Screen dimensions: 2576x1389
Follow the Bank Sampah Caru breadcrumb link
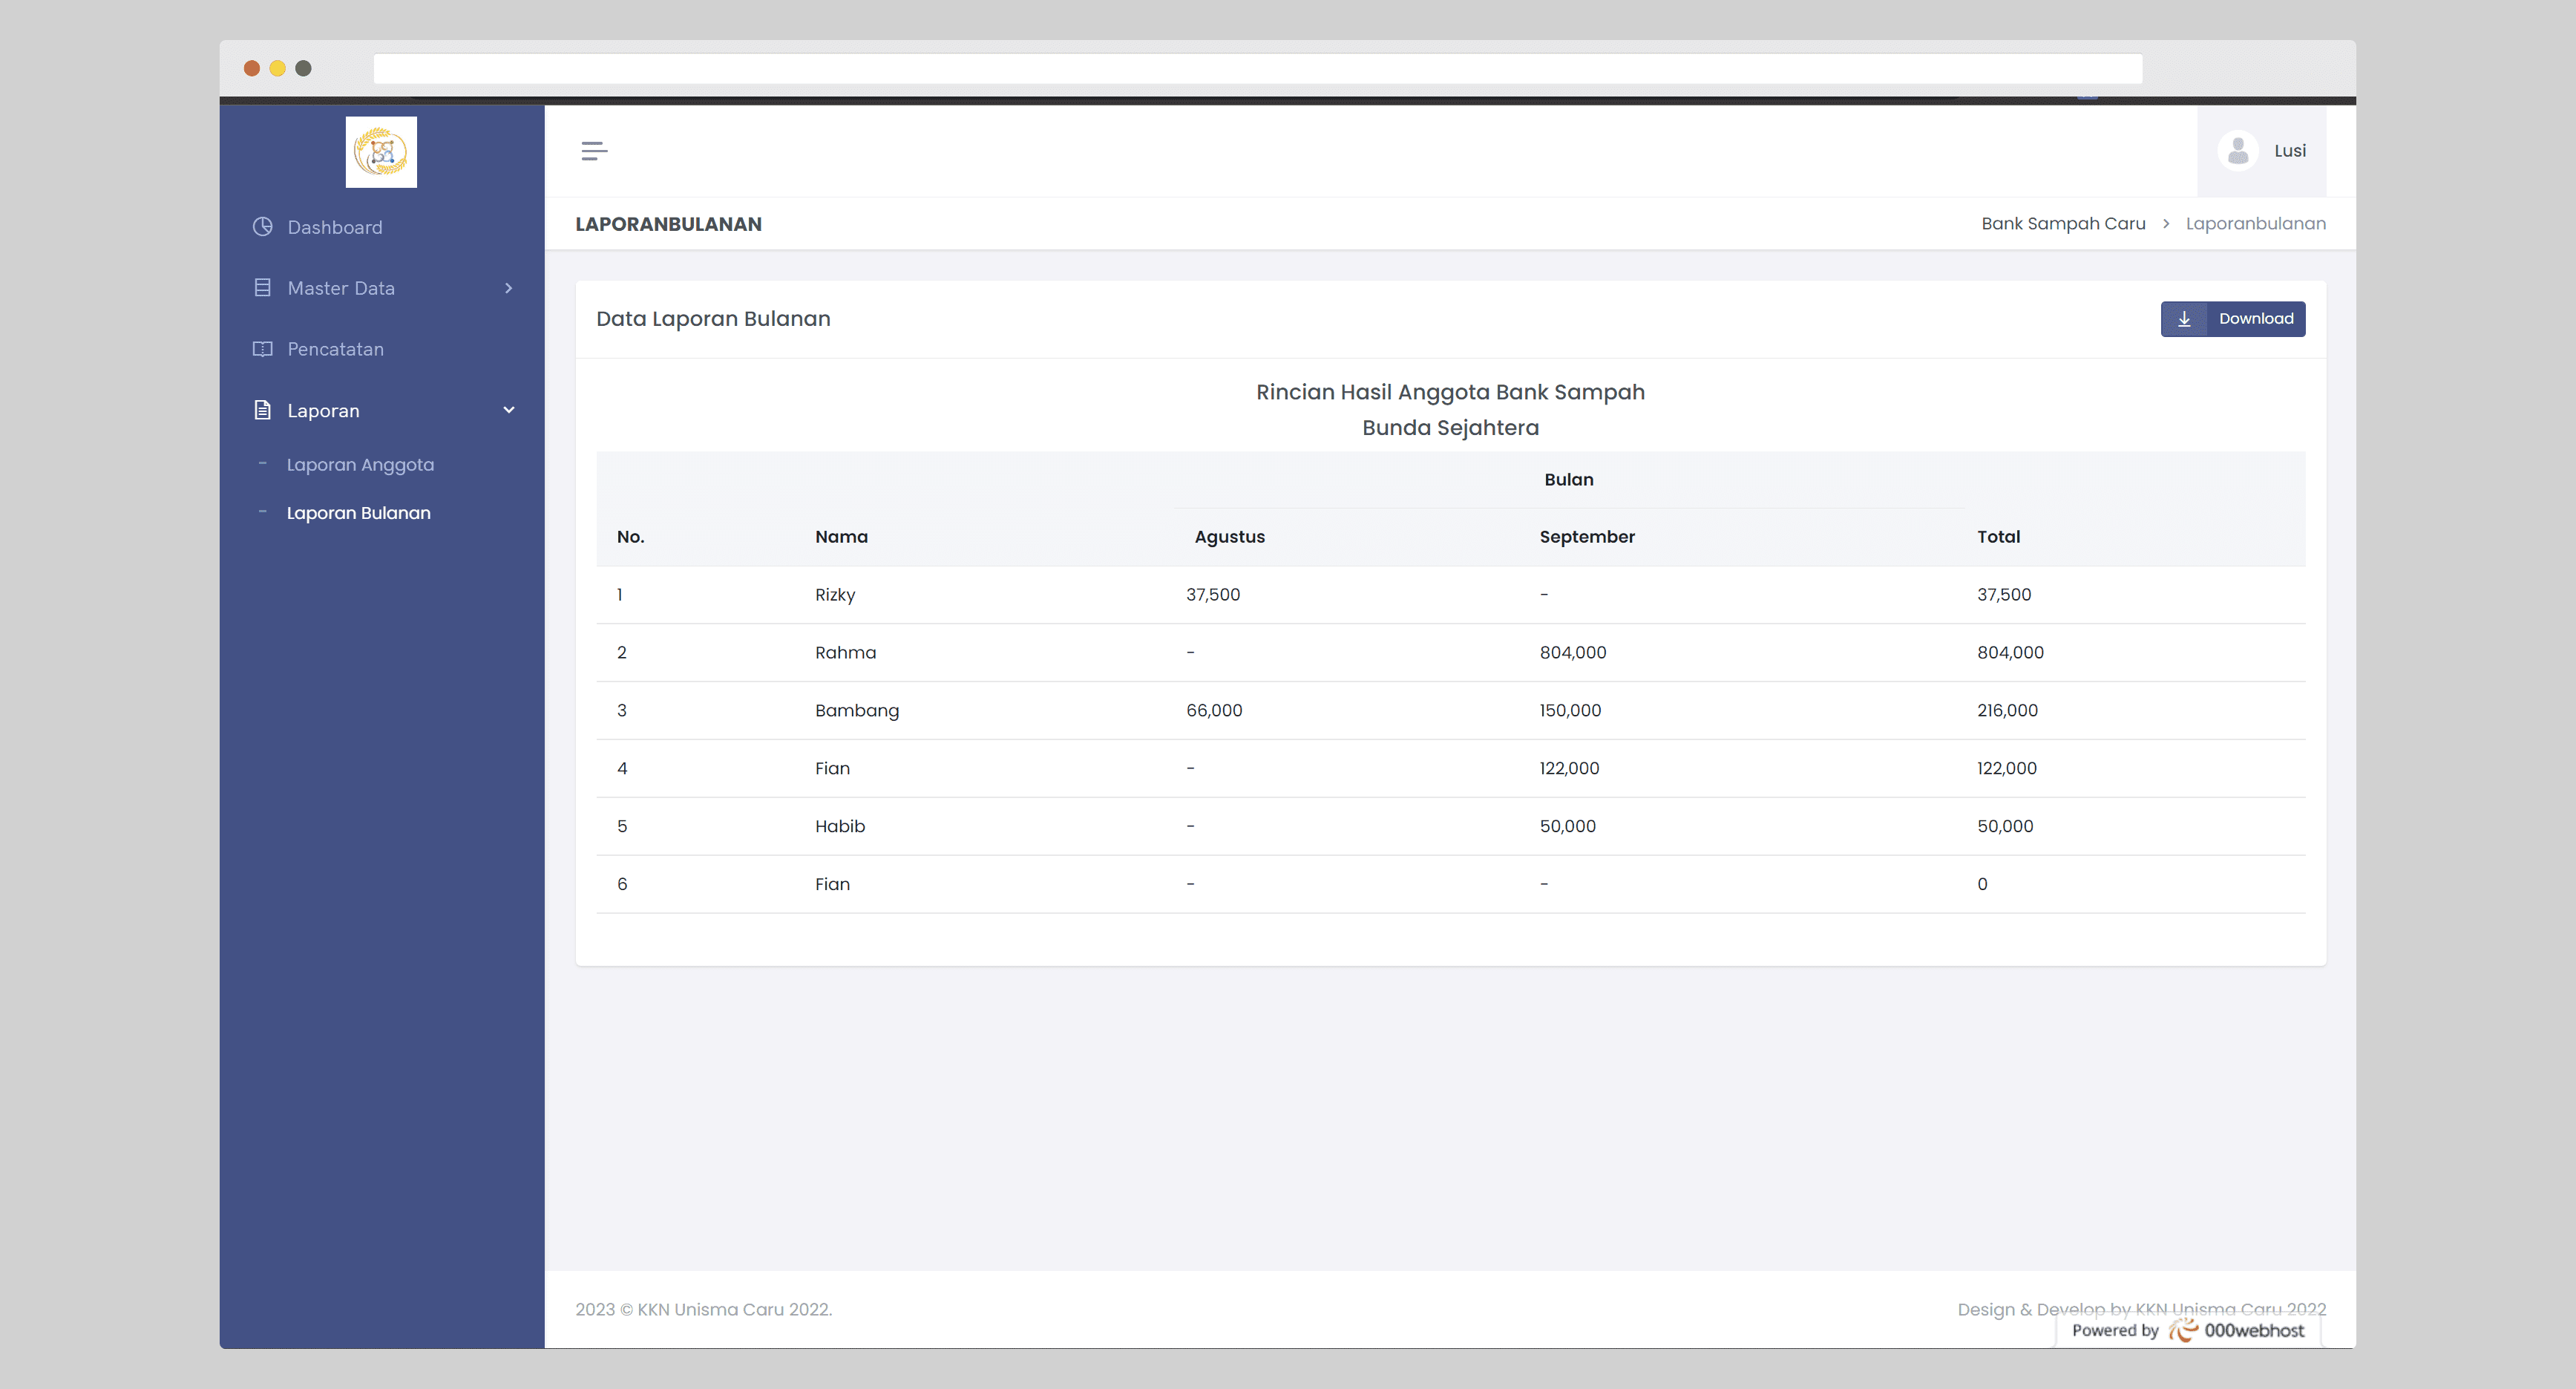(x=2063, y=223)
